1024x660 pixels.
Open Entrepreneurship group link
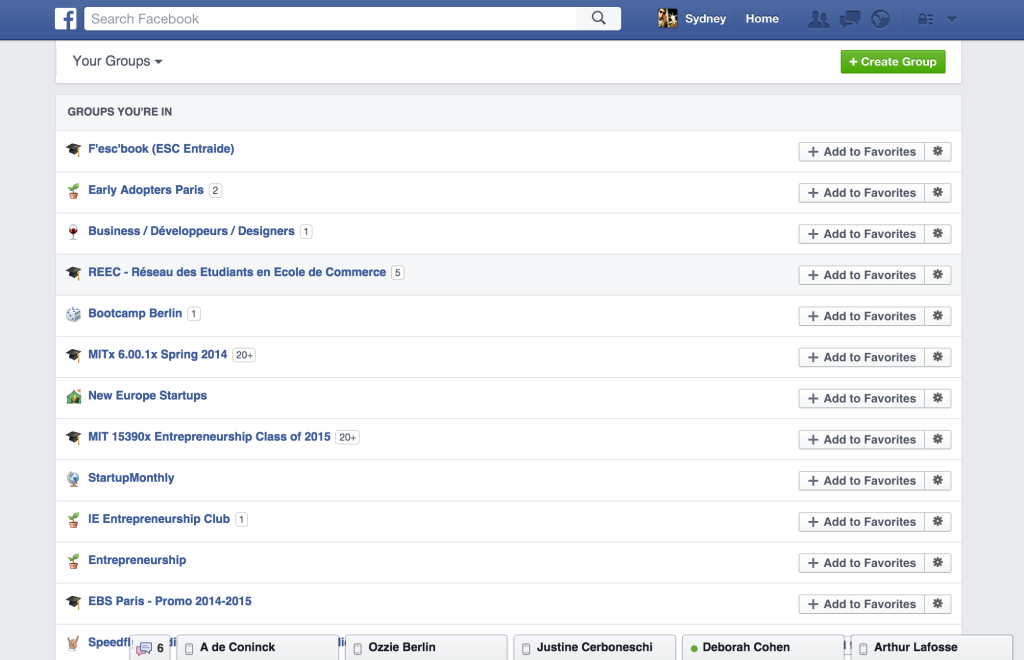(x=137, y=560)
